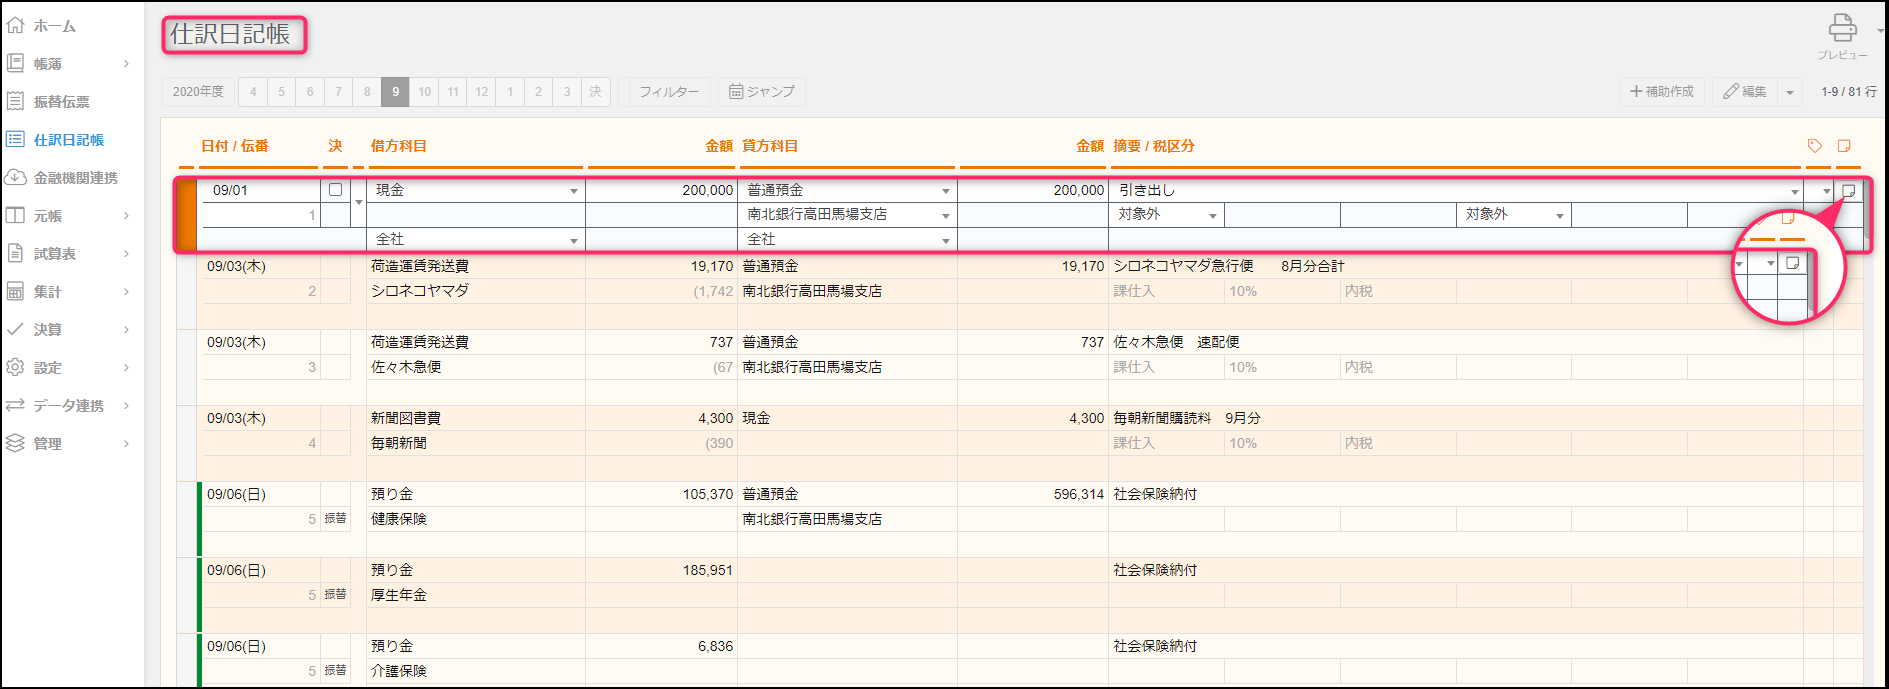Click the 09/01 date input field

tap(261, 190)
